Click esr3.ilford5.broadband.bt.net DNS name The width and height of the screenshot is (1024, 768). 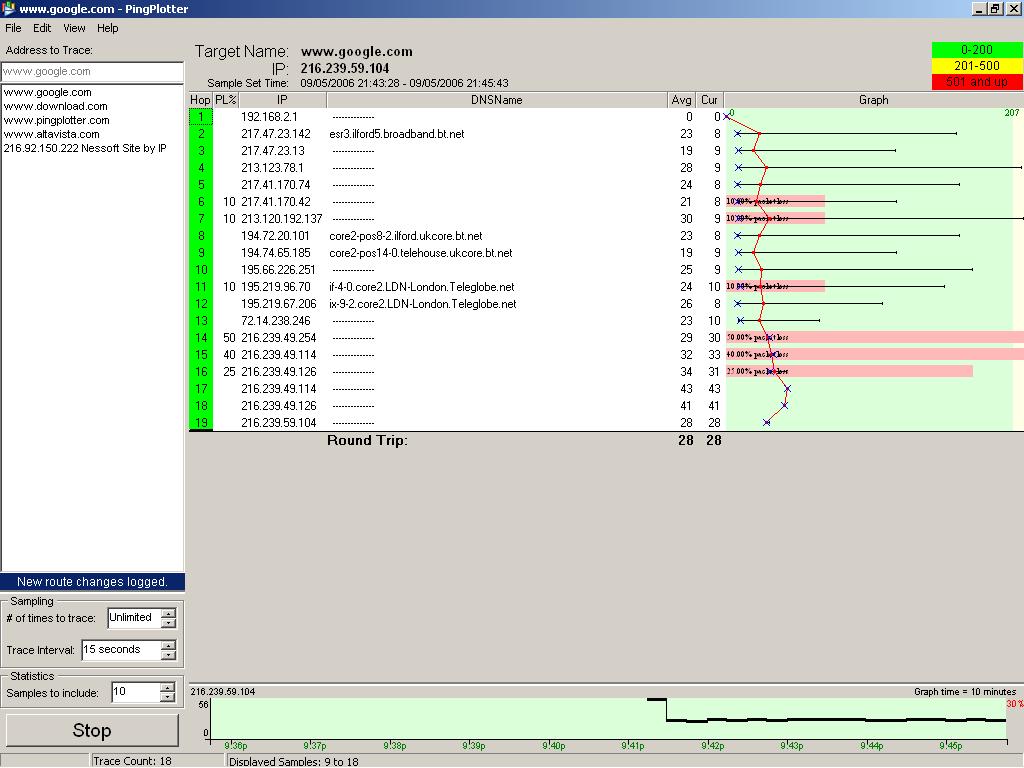click(397, 134)
